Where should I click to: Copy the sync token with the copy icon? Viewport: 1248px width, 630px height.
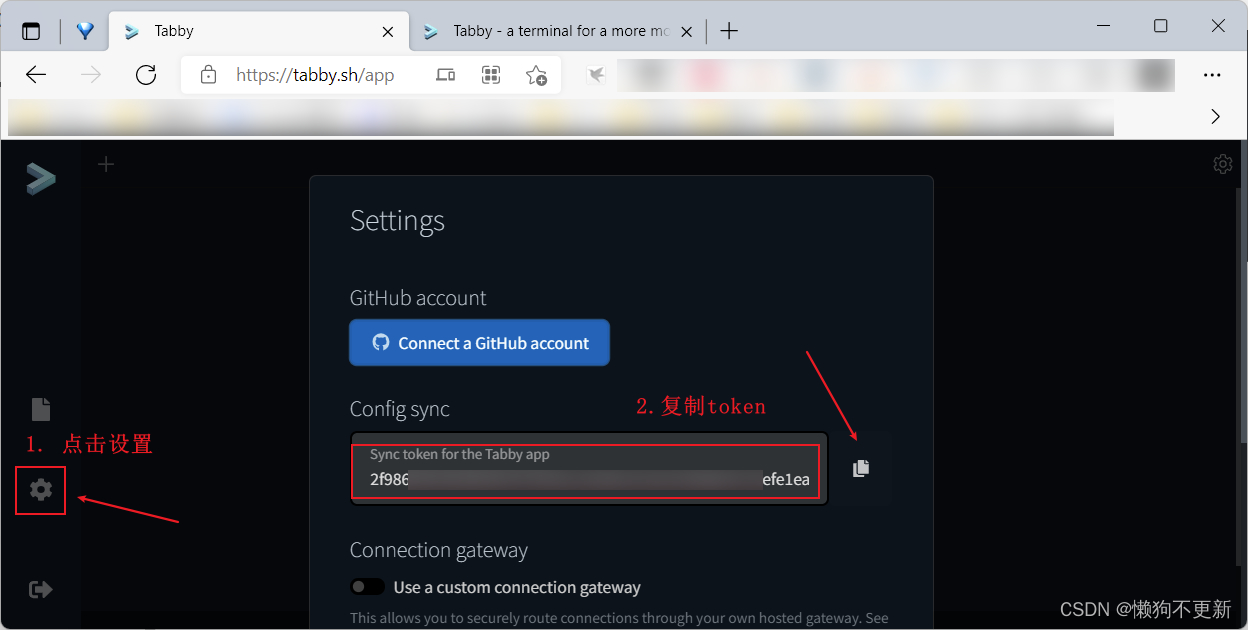pos(861,468)
